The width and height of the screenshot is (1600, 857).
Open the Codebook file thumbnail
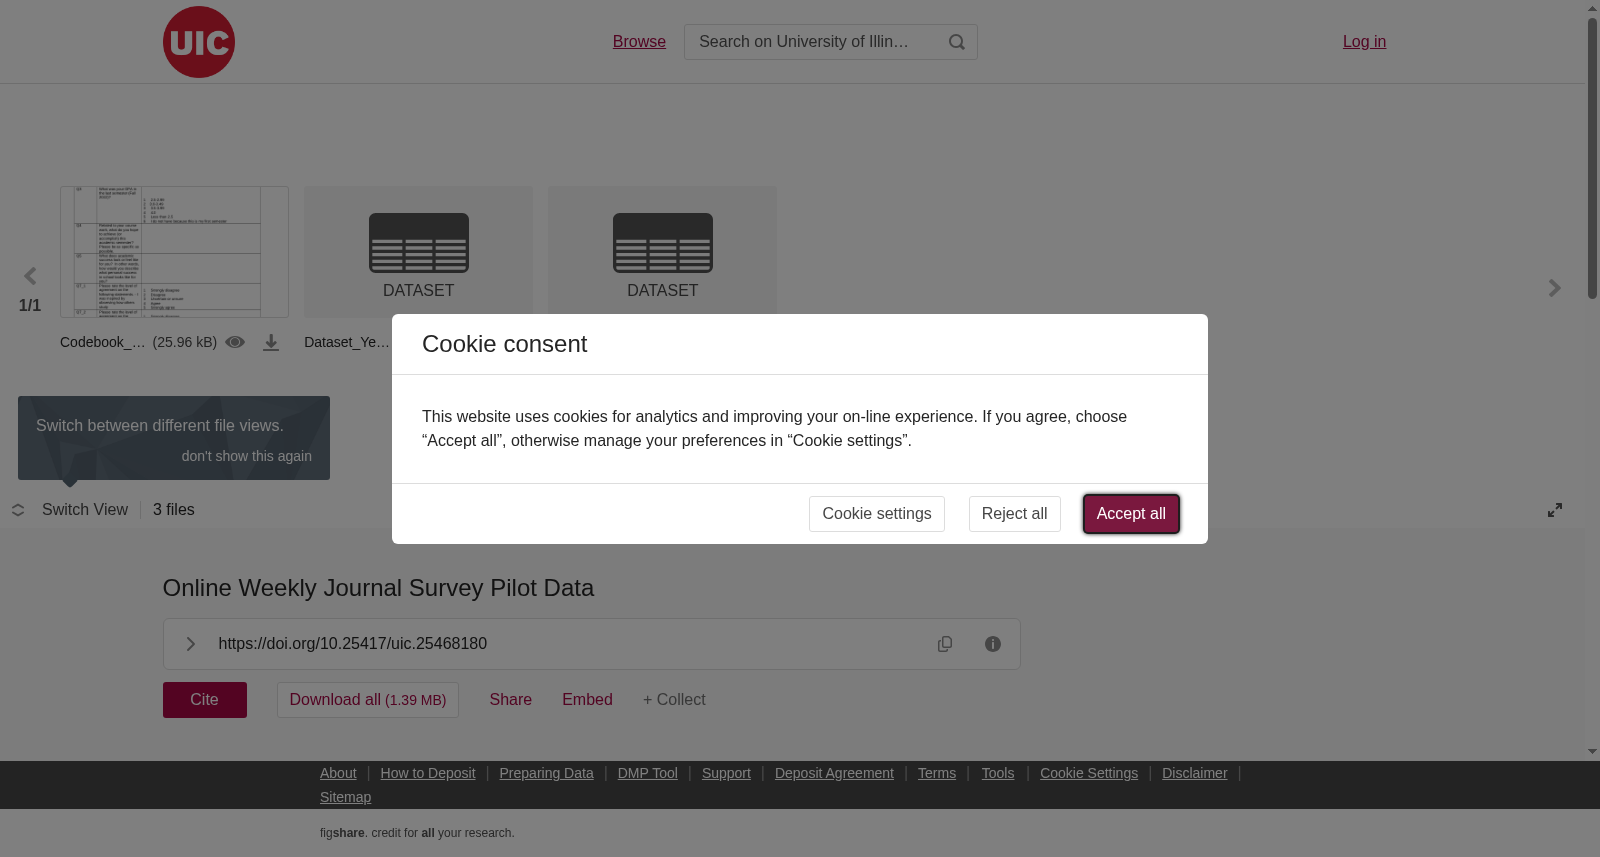pos(174,252)
